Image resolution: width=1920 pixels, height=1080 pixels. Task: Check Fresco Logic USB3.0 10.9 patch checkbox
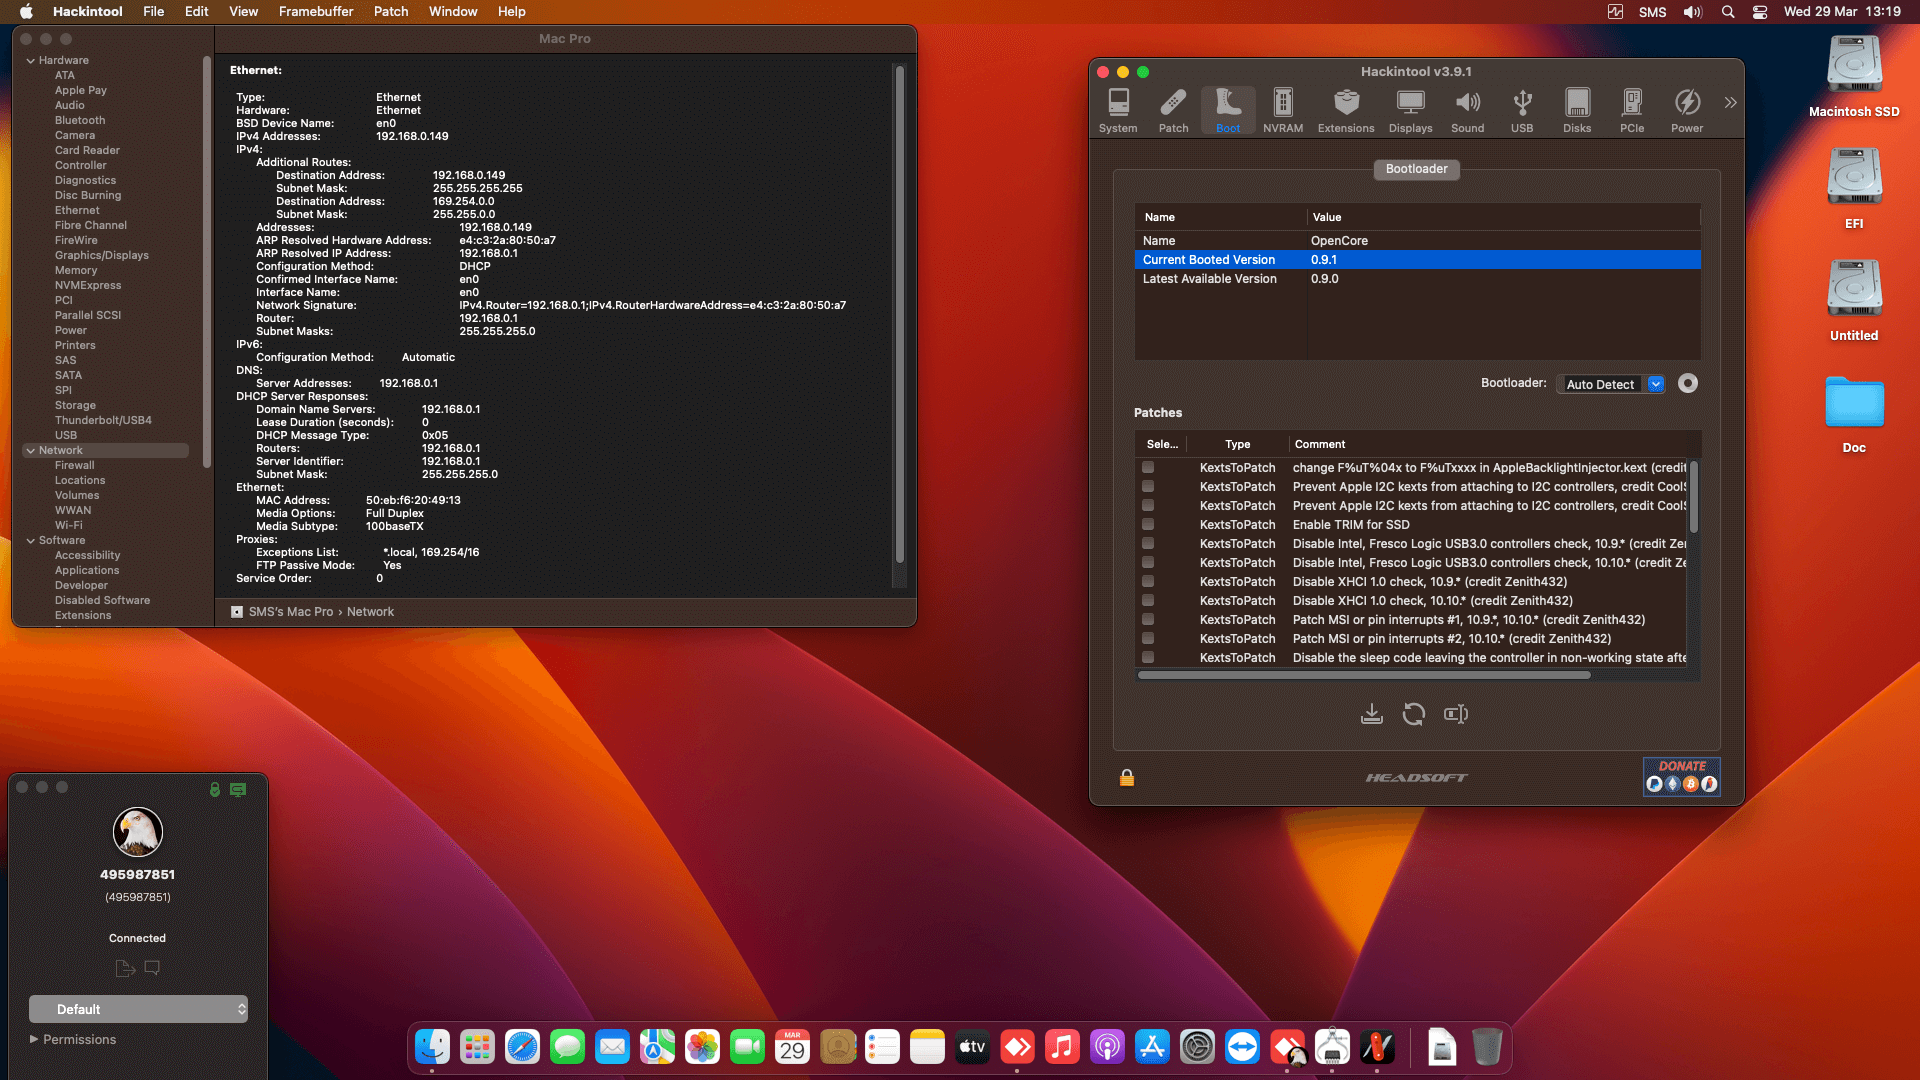(1148, 544)
